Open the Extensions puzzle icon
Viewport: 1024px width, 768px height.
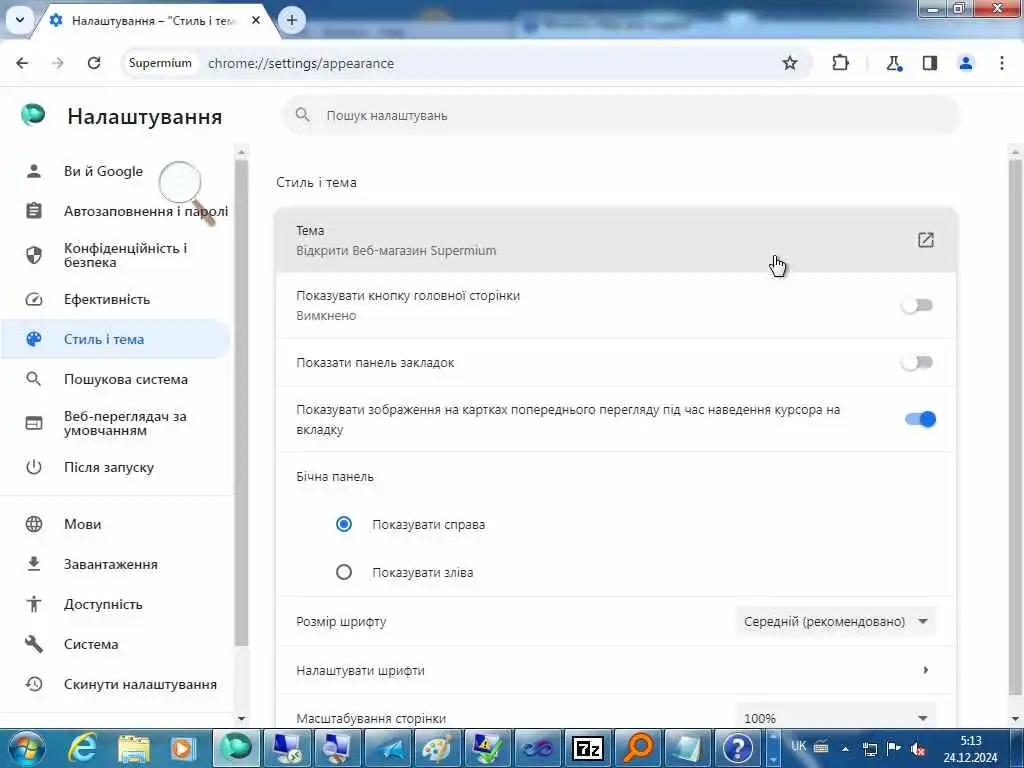tap(840, 63)
